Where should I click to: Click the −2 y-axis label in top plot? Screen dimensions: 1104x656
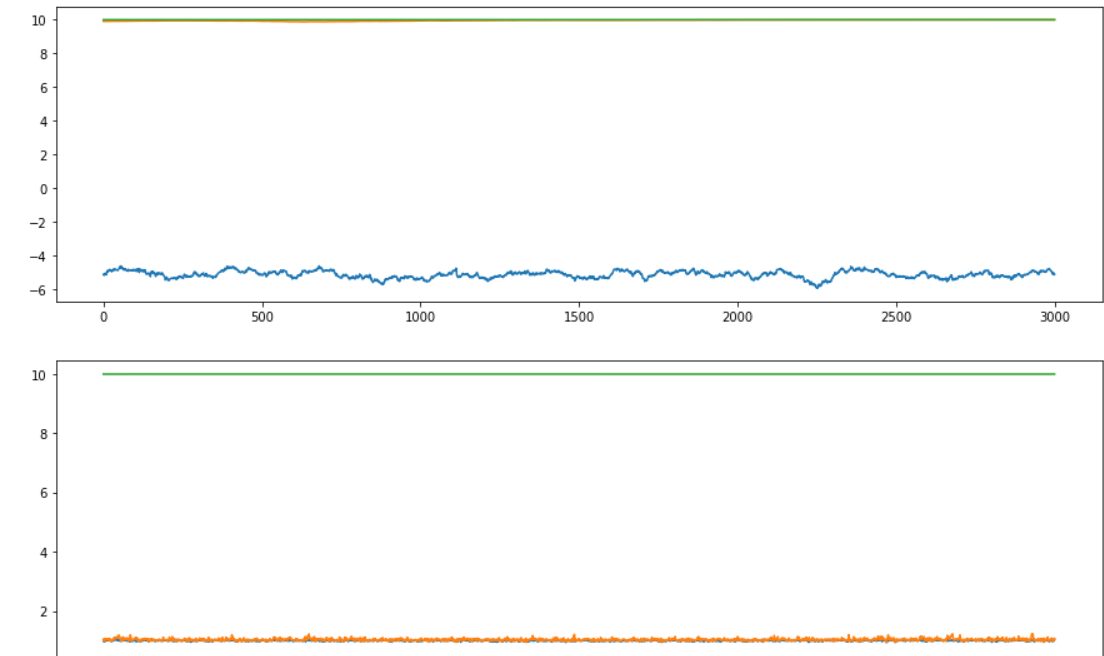[38, 222]
